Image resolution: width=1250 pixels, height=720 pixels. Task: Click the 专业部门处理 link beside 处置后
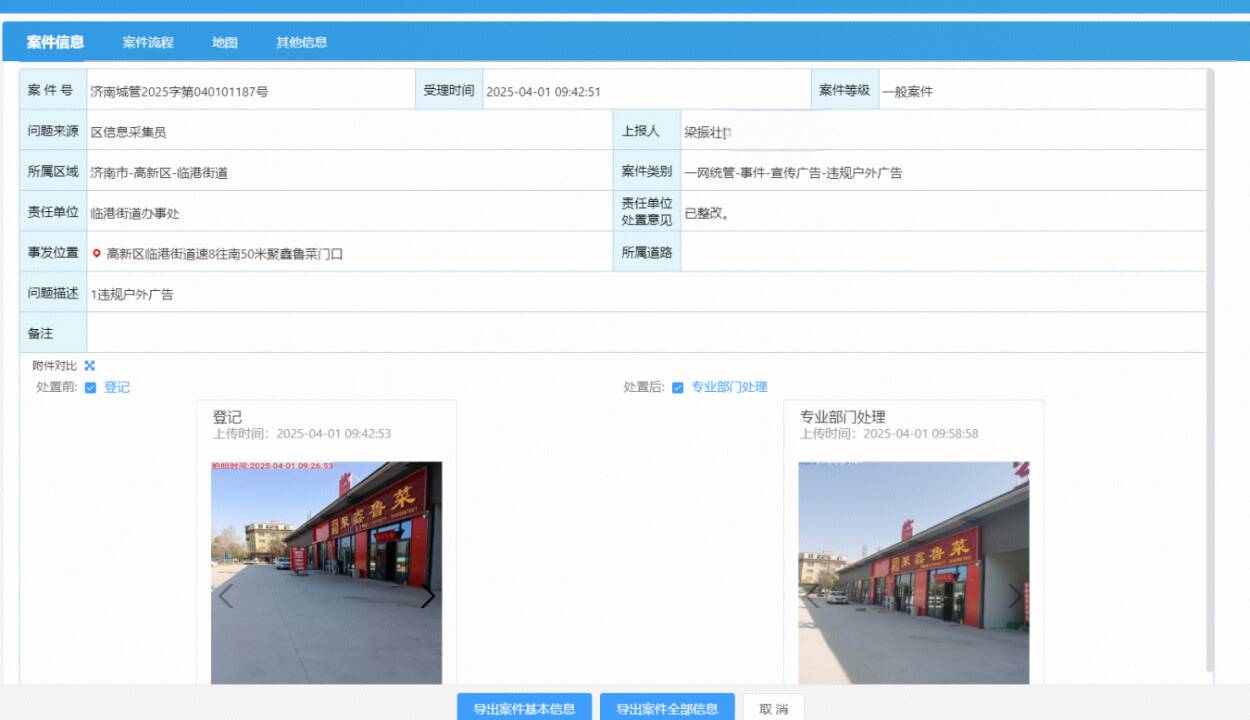coord(729,388)
